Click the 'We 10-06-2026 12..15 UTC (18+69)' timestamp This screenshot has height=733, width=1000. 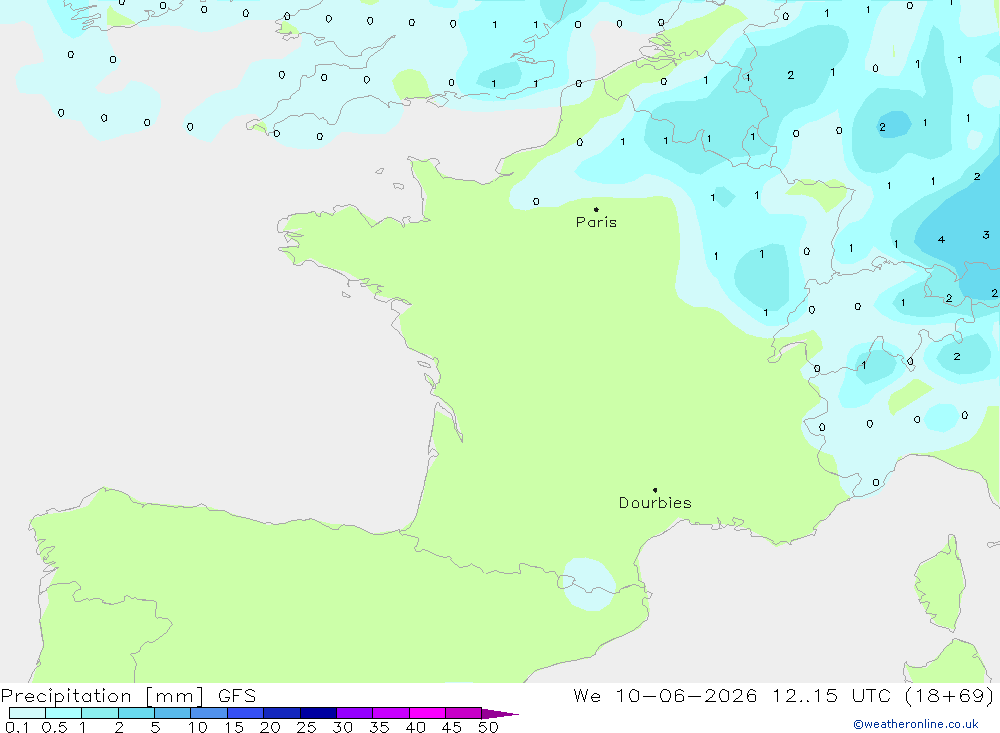pyautogui.click(x=783, y=695)
